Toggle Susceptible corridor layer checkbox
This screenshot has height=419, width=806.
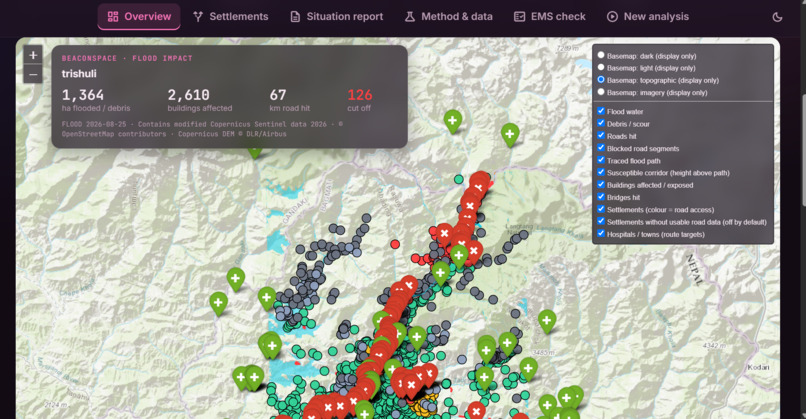pyautogui.click(x=600, y=173)
